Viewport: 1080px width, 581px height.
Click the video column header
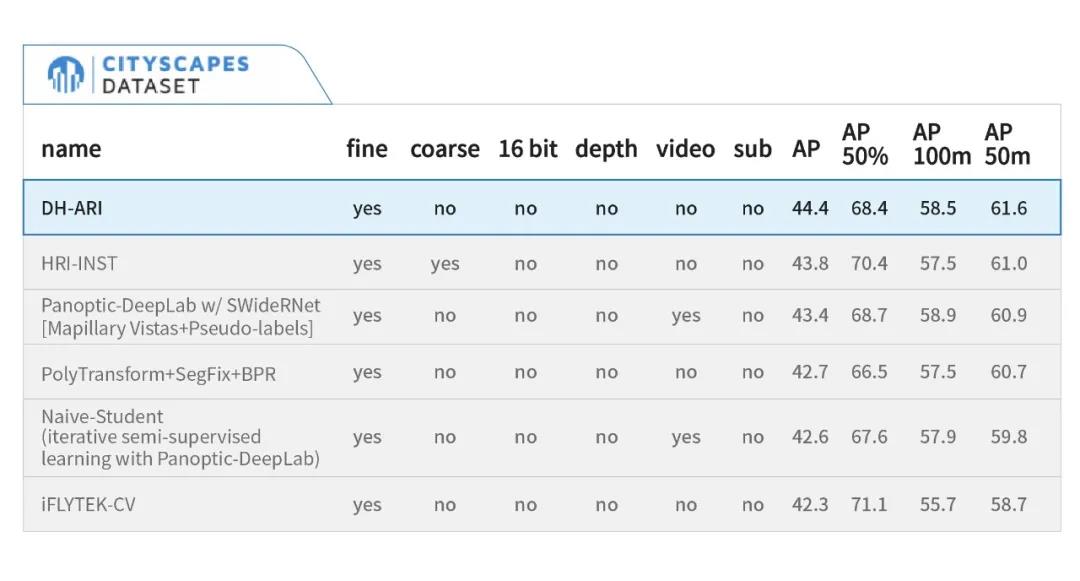click(685, 149)
